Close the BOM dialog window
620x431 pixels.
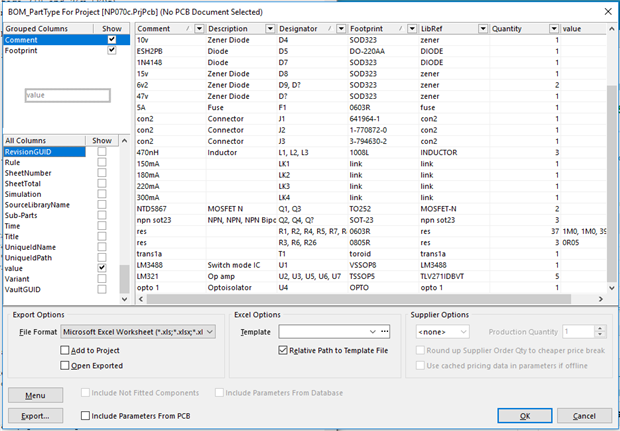(x=604, y=9)
